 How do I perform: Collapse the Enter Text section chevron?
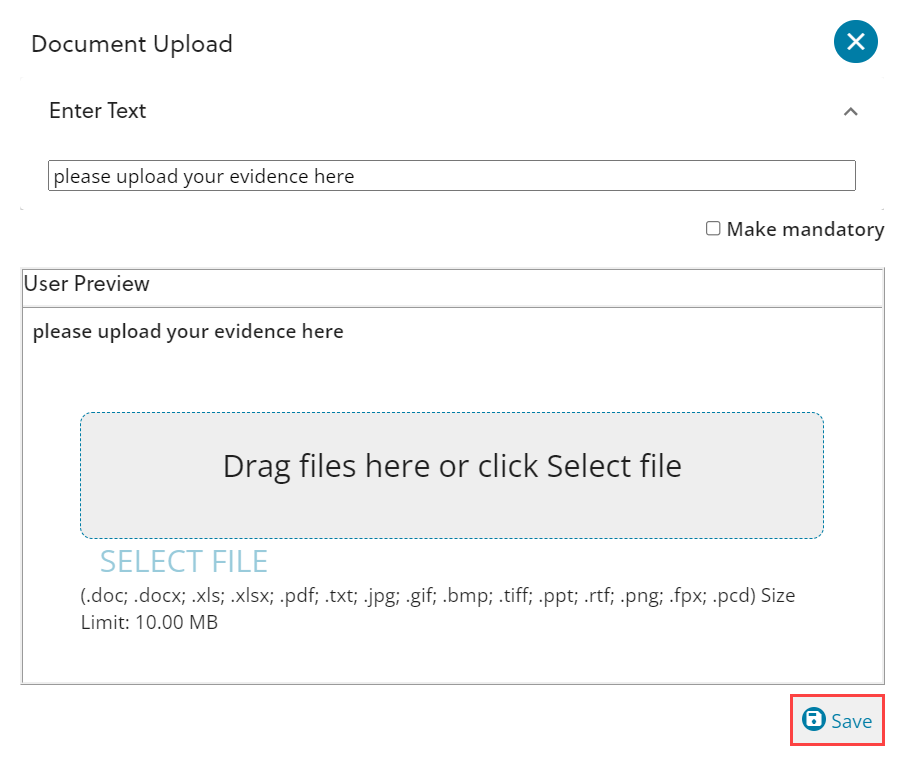tap(850, 111)
